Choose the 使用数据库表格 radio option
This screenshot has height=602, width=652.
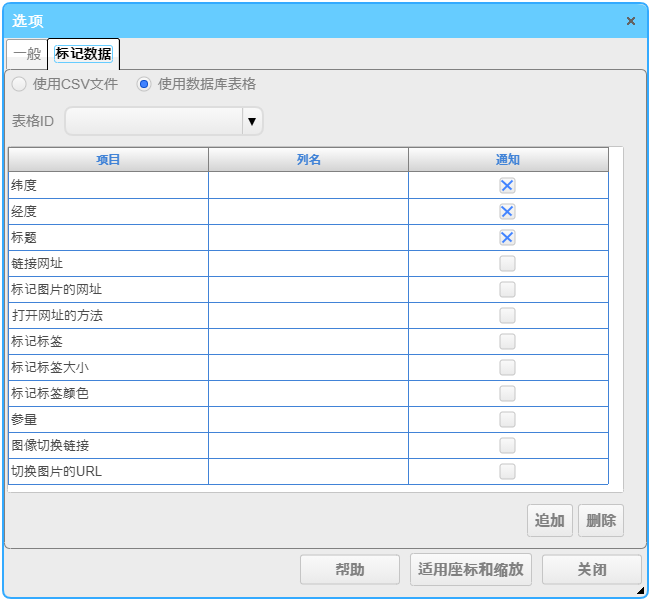tap(144, 84)
